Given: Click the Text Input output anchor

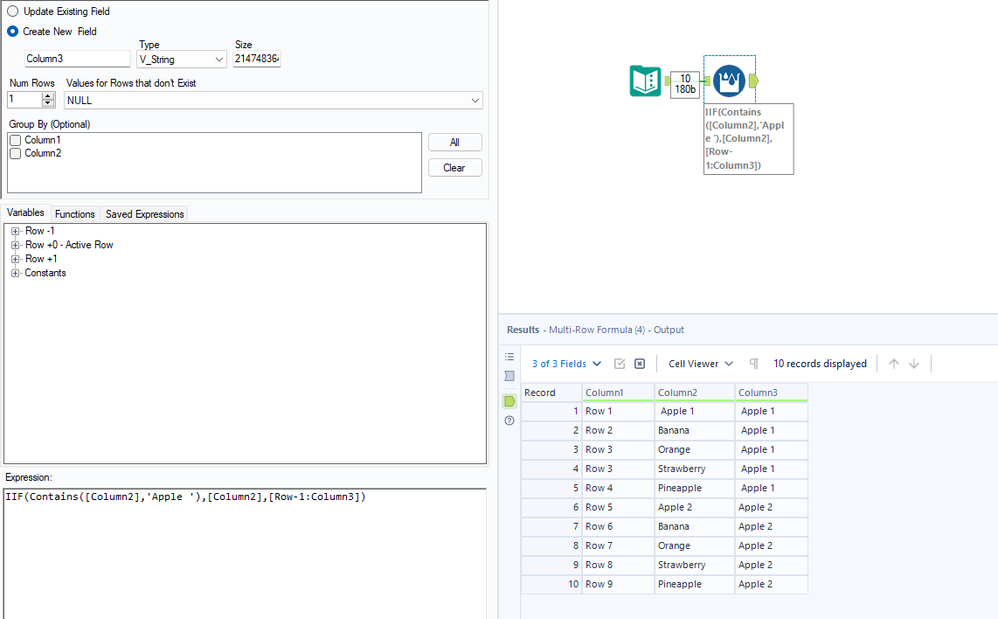Looking at the screenshot, I should (x=666, y=81).
